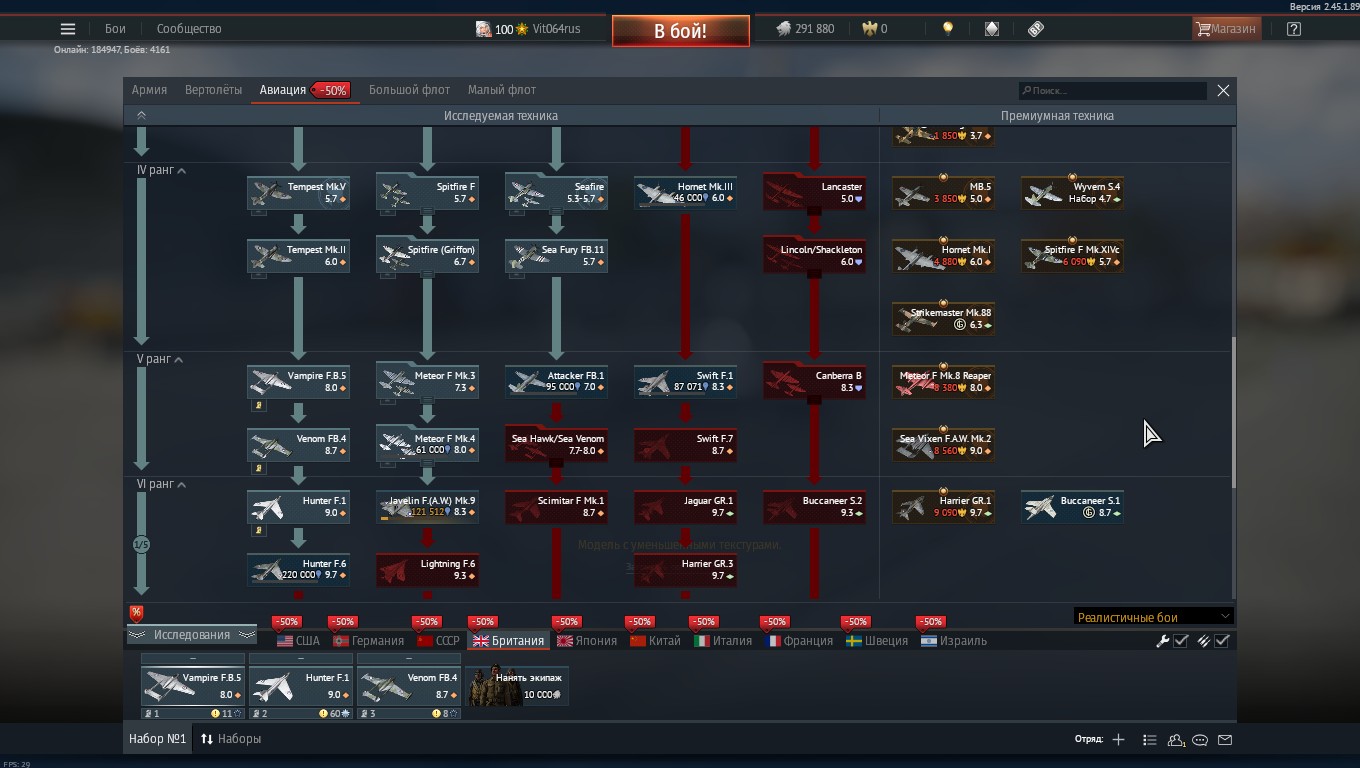Image resolution: width=1360 pixels, height=768 pixels.
Task: Click the player avatar icon
Action: point(483,29)
